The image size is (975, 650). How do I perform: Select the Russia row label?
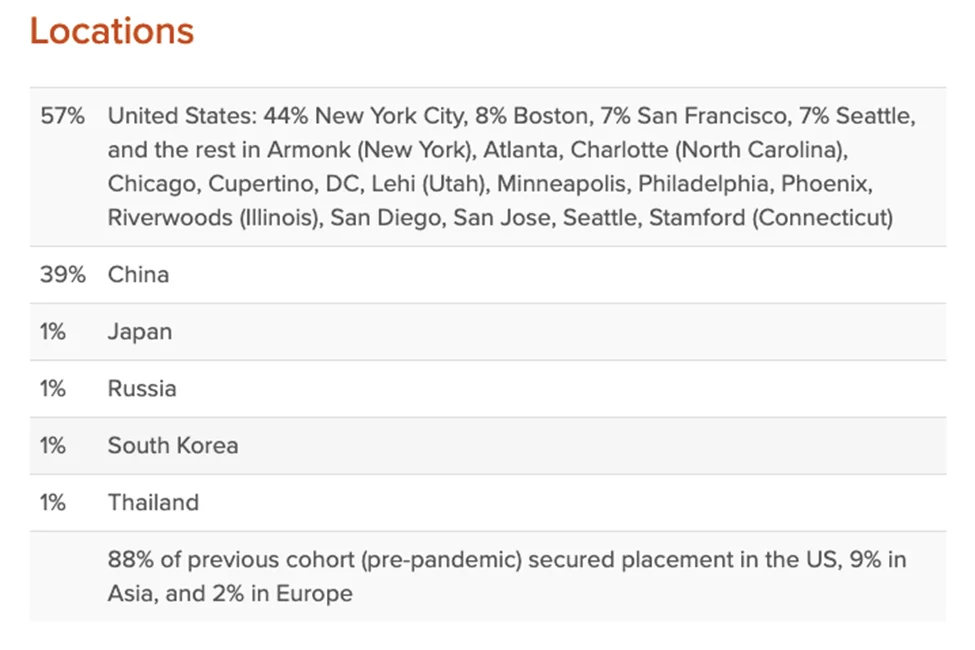point(142,389)
